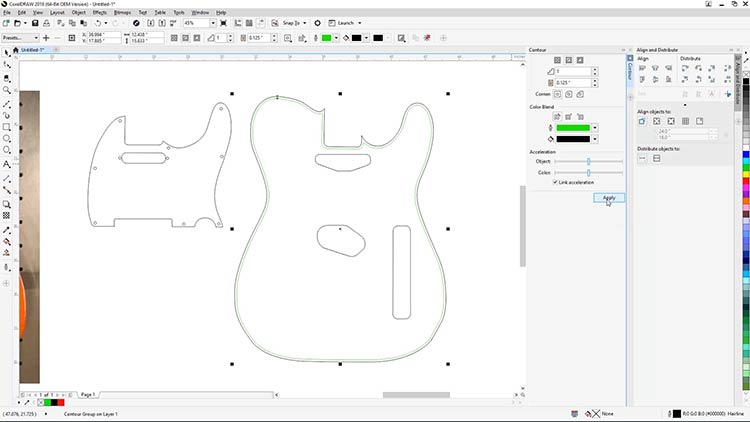Choose align to grid option
This screenshot has height=422, width=750.
point(685,122)
